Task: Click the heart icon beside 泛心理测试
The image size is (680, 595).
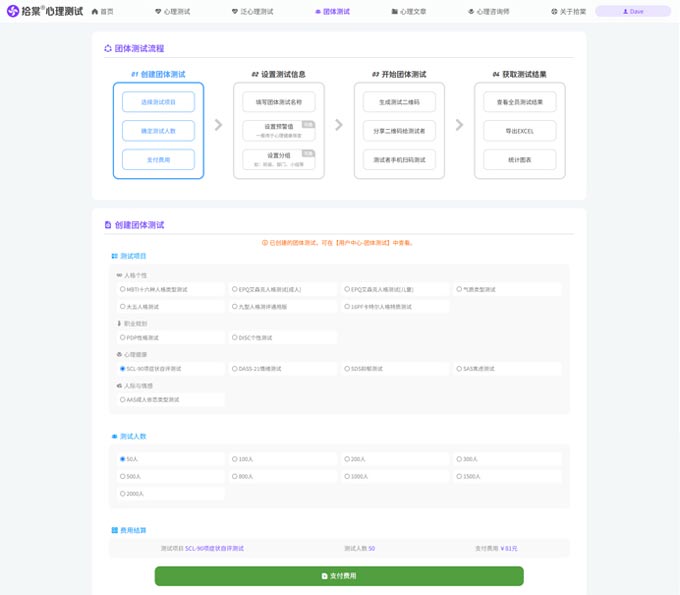Action: [235, 12]
